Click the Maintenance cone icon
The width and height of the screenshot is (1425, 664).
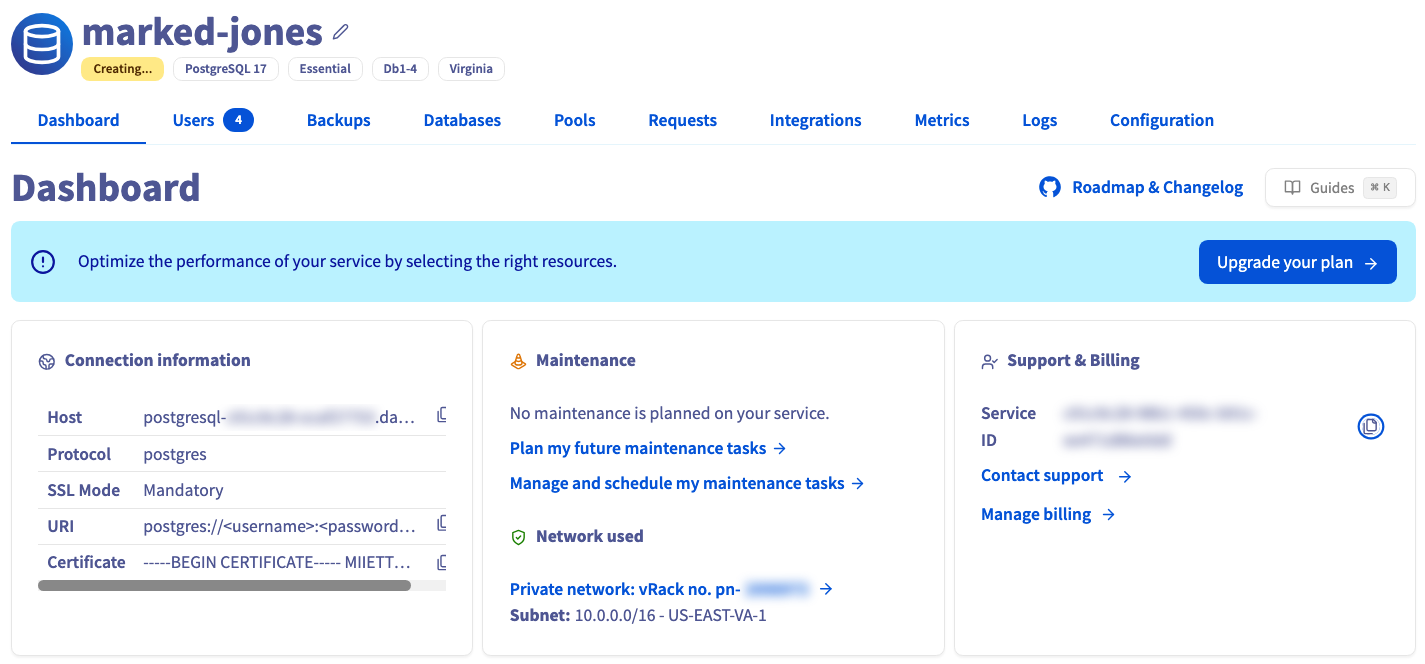[x=518, y=361]
